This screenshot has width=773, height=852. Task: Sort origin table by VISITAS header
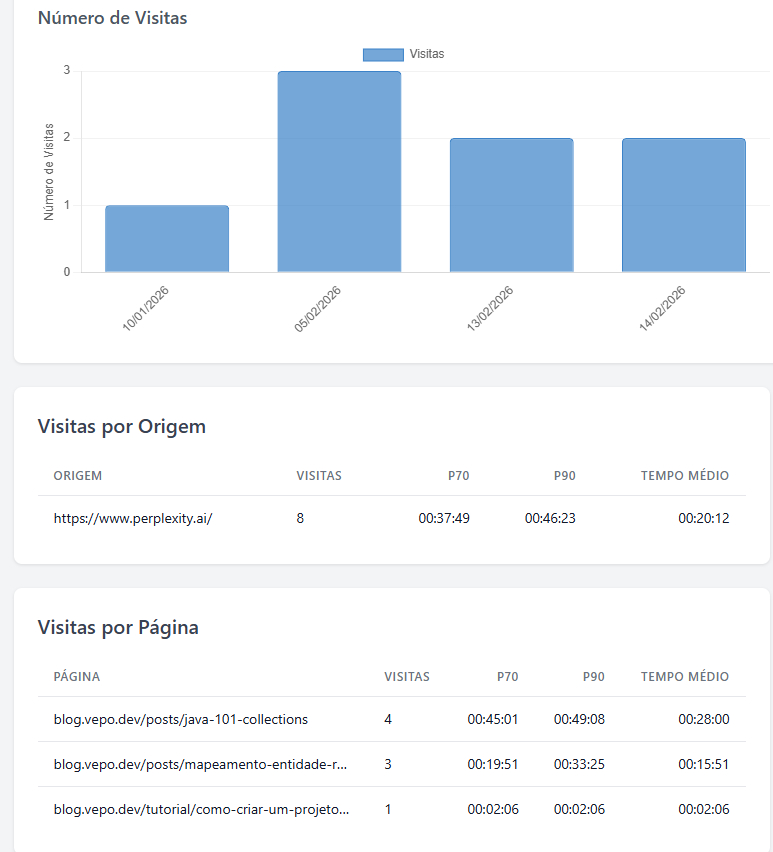point(319,476)
